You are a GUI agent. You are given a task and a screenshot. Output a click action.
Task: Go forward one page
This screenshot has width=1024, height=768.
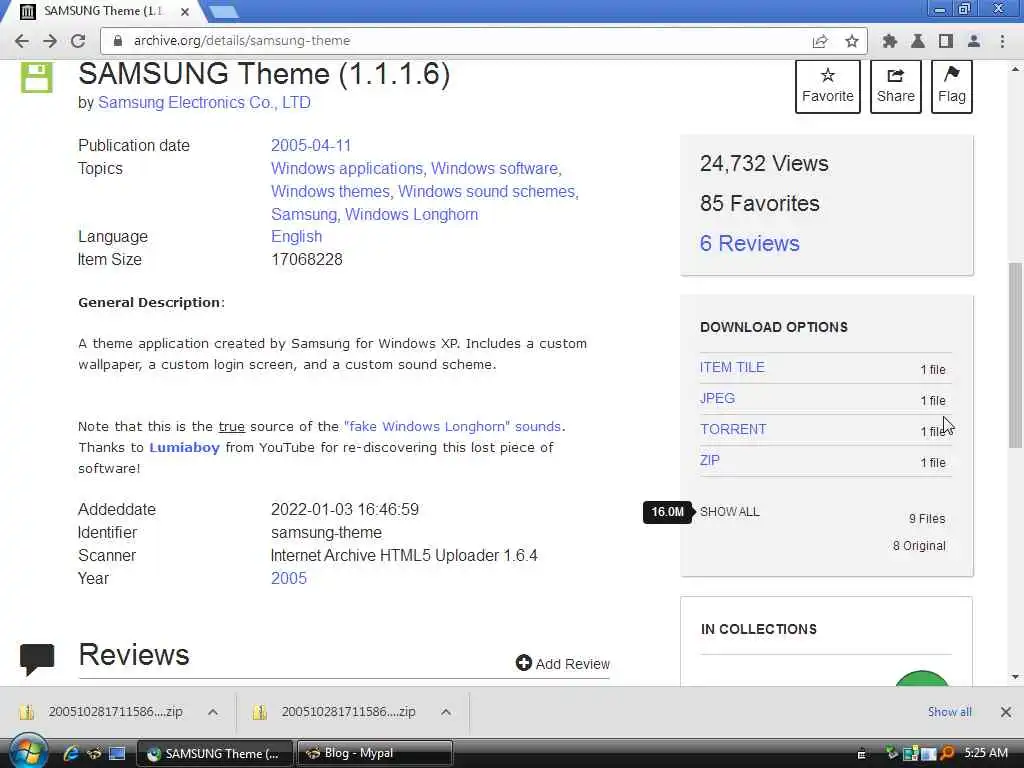[50, 41]
